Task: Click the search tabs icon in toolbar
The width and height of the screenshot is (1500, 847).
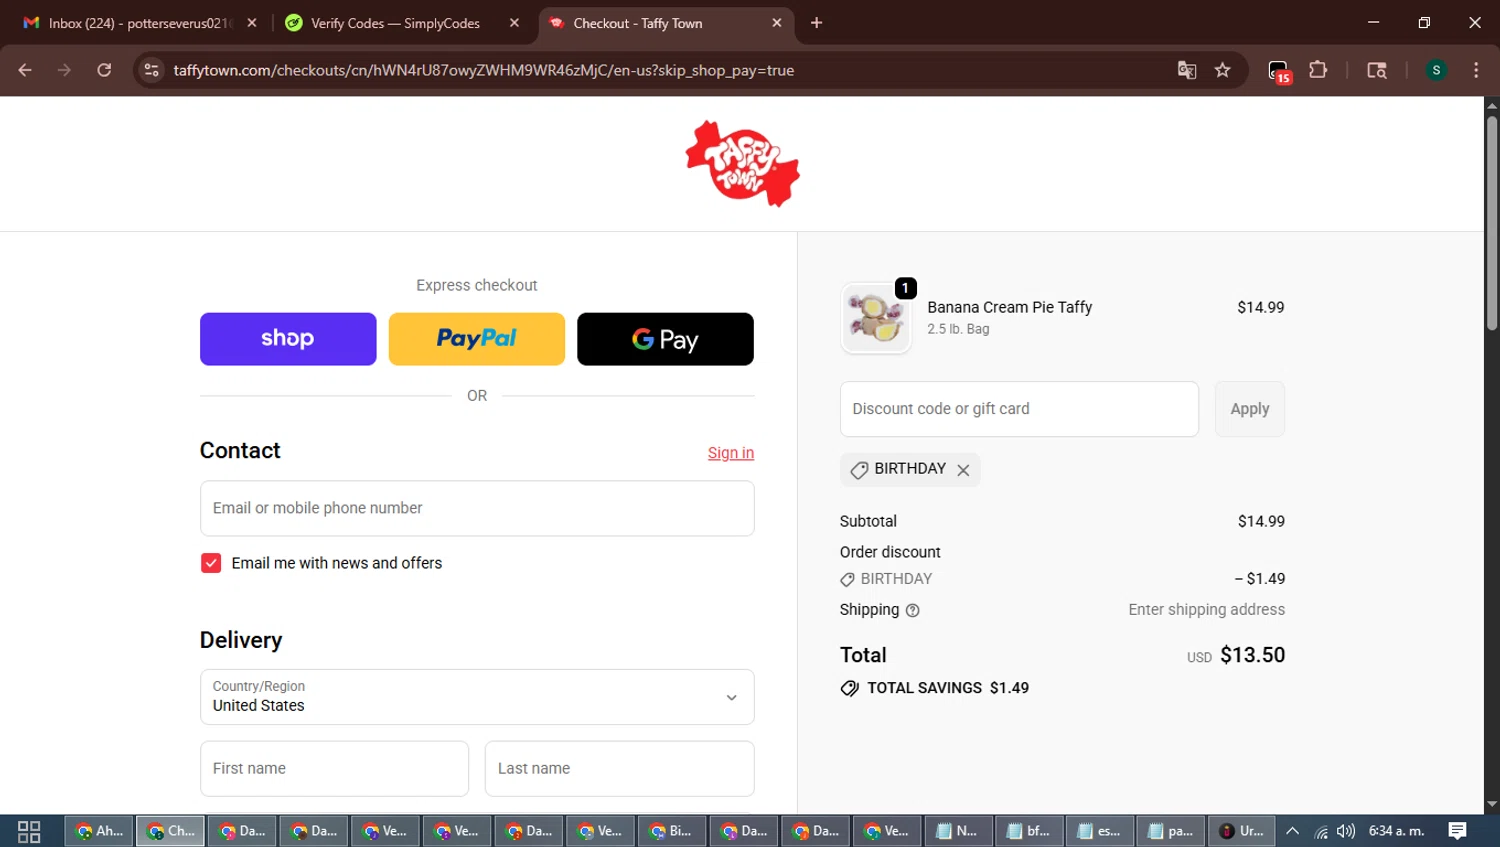Action: coord(1377,70)
